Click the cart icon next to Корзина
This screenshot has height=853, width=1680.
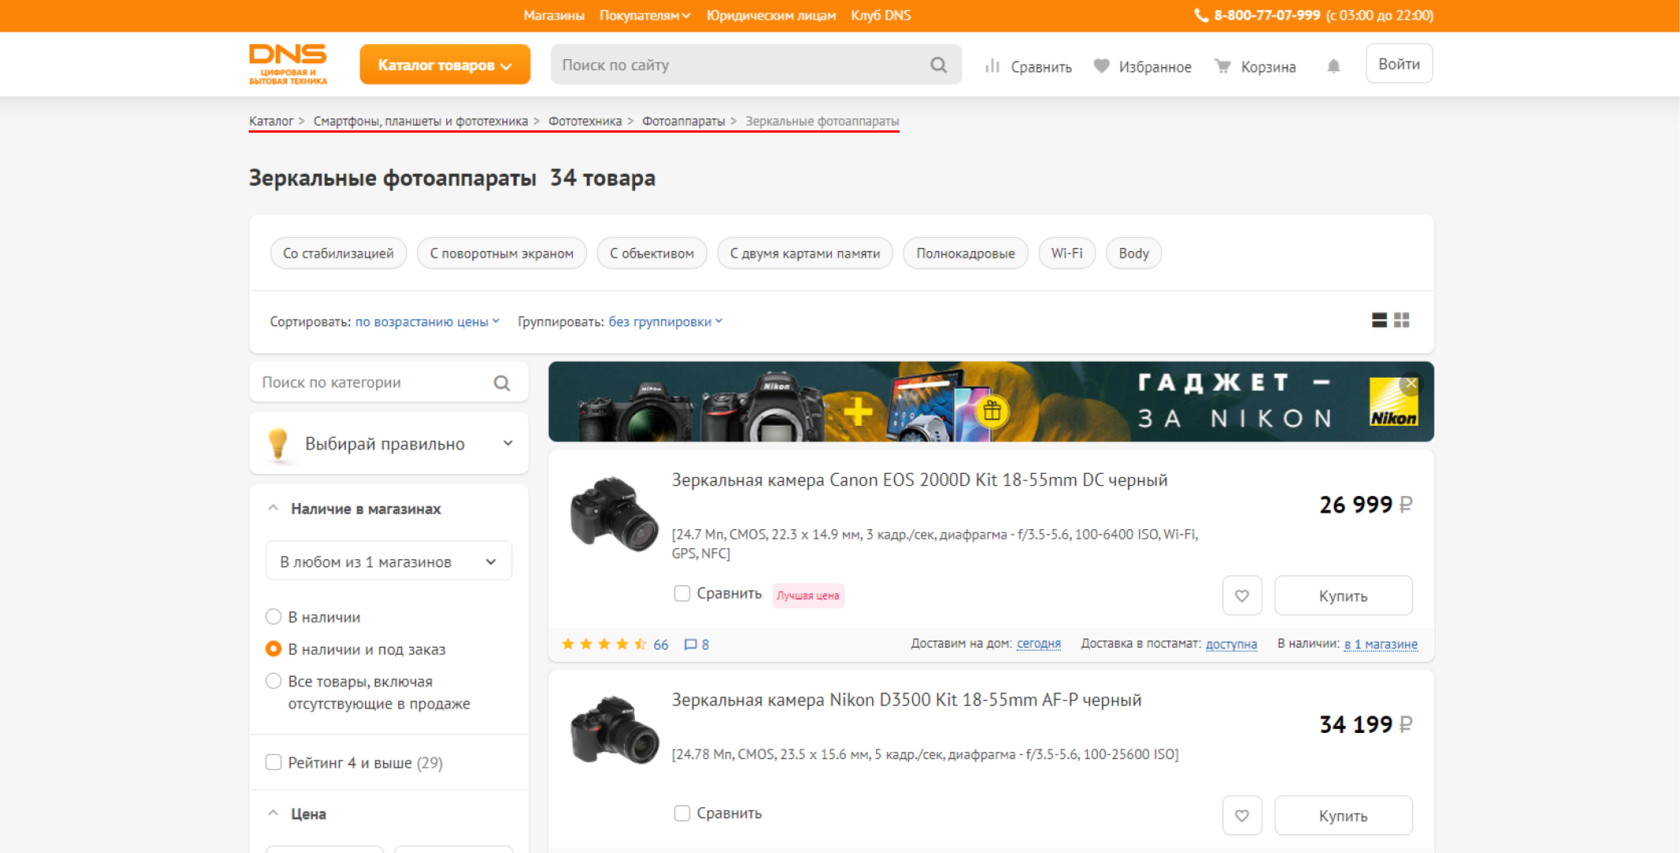pos(1222,66)
